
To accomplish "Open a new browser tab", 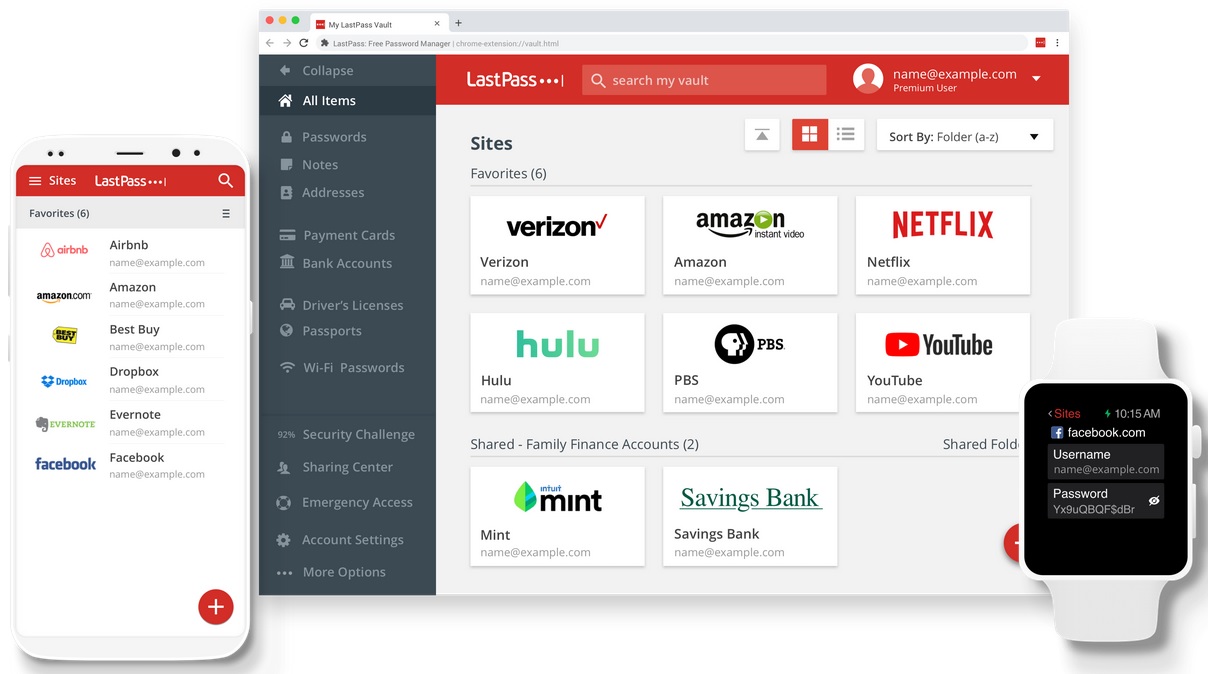I will (458, 23).
